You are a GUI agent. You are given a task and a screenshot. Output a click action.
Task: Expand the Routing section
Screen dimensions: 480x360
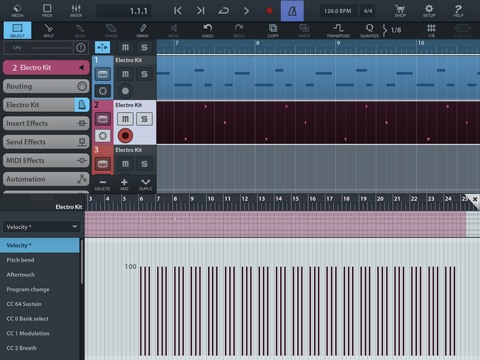coord(46,86)
